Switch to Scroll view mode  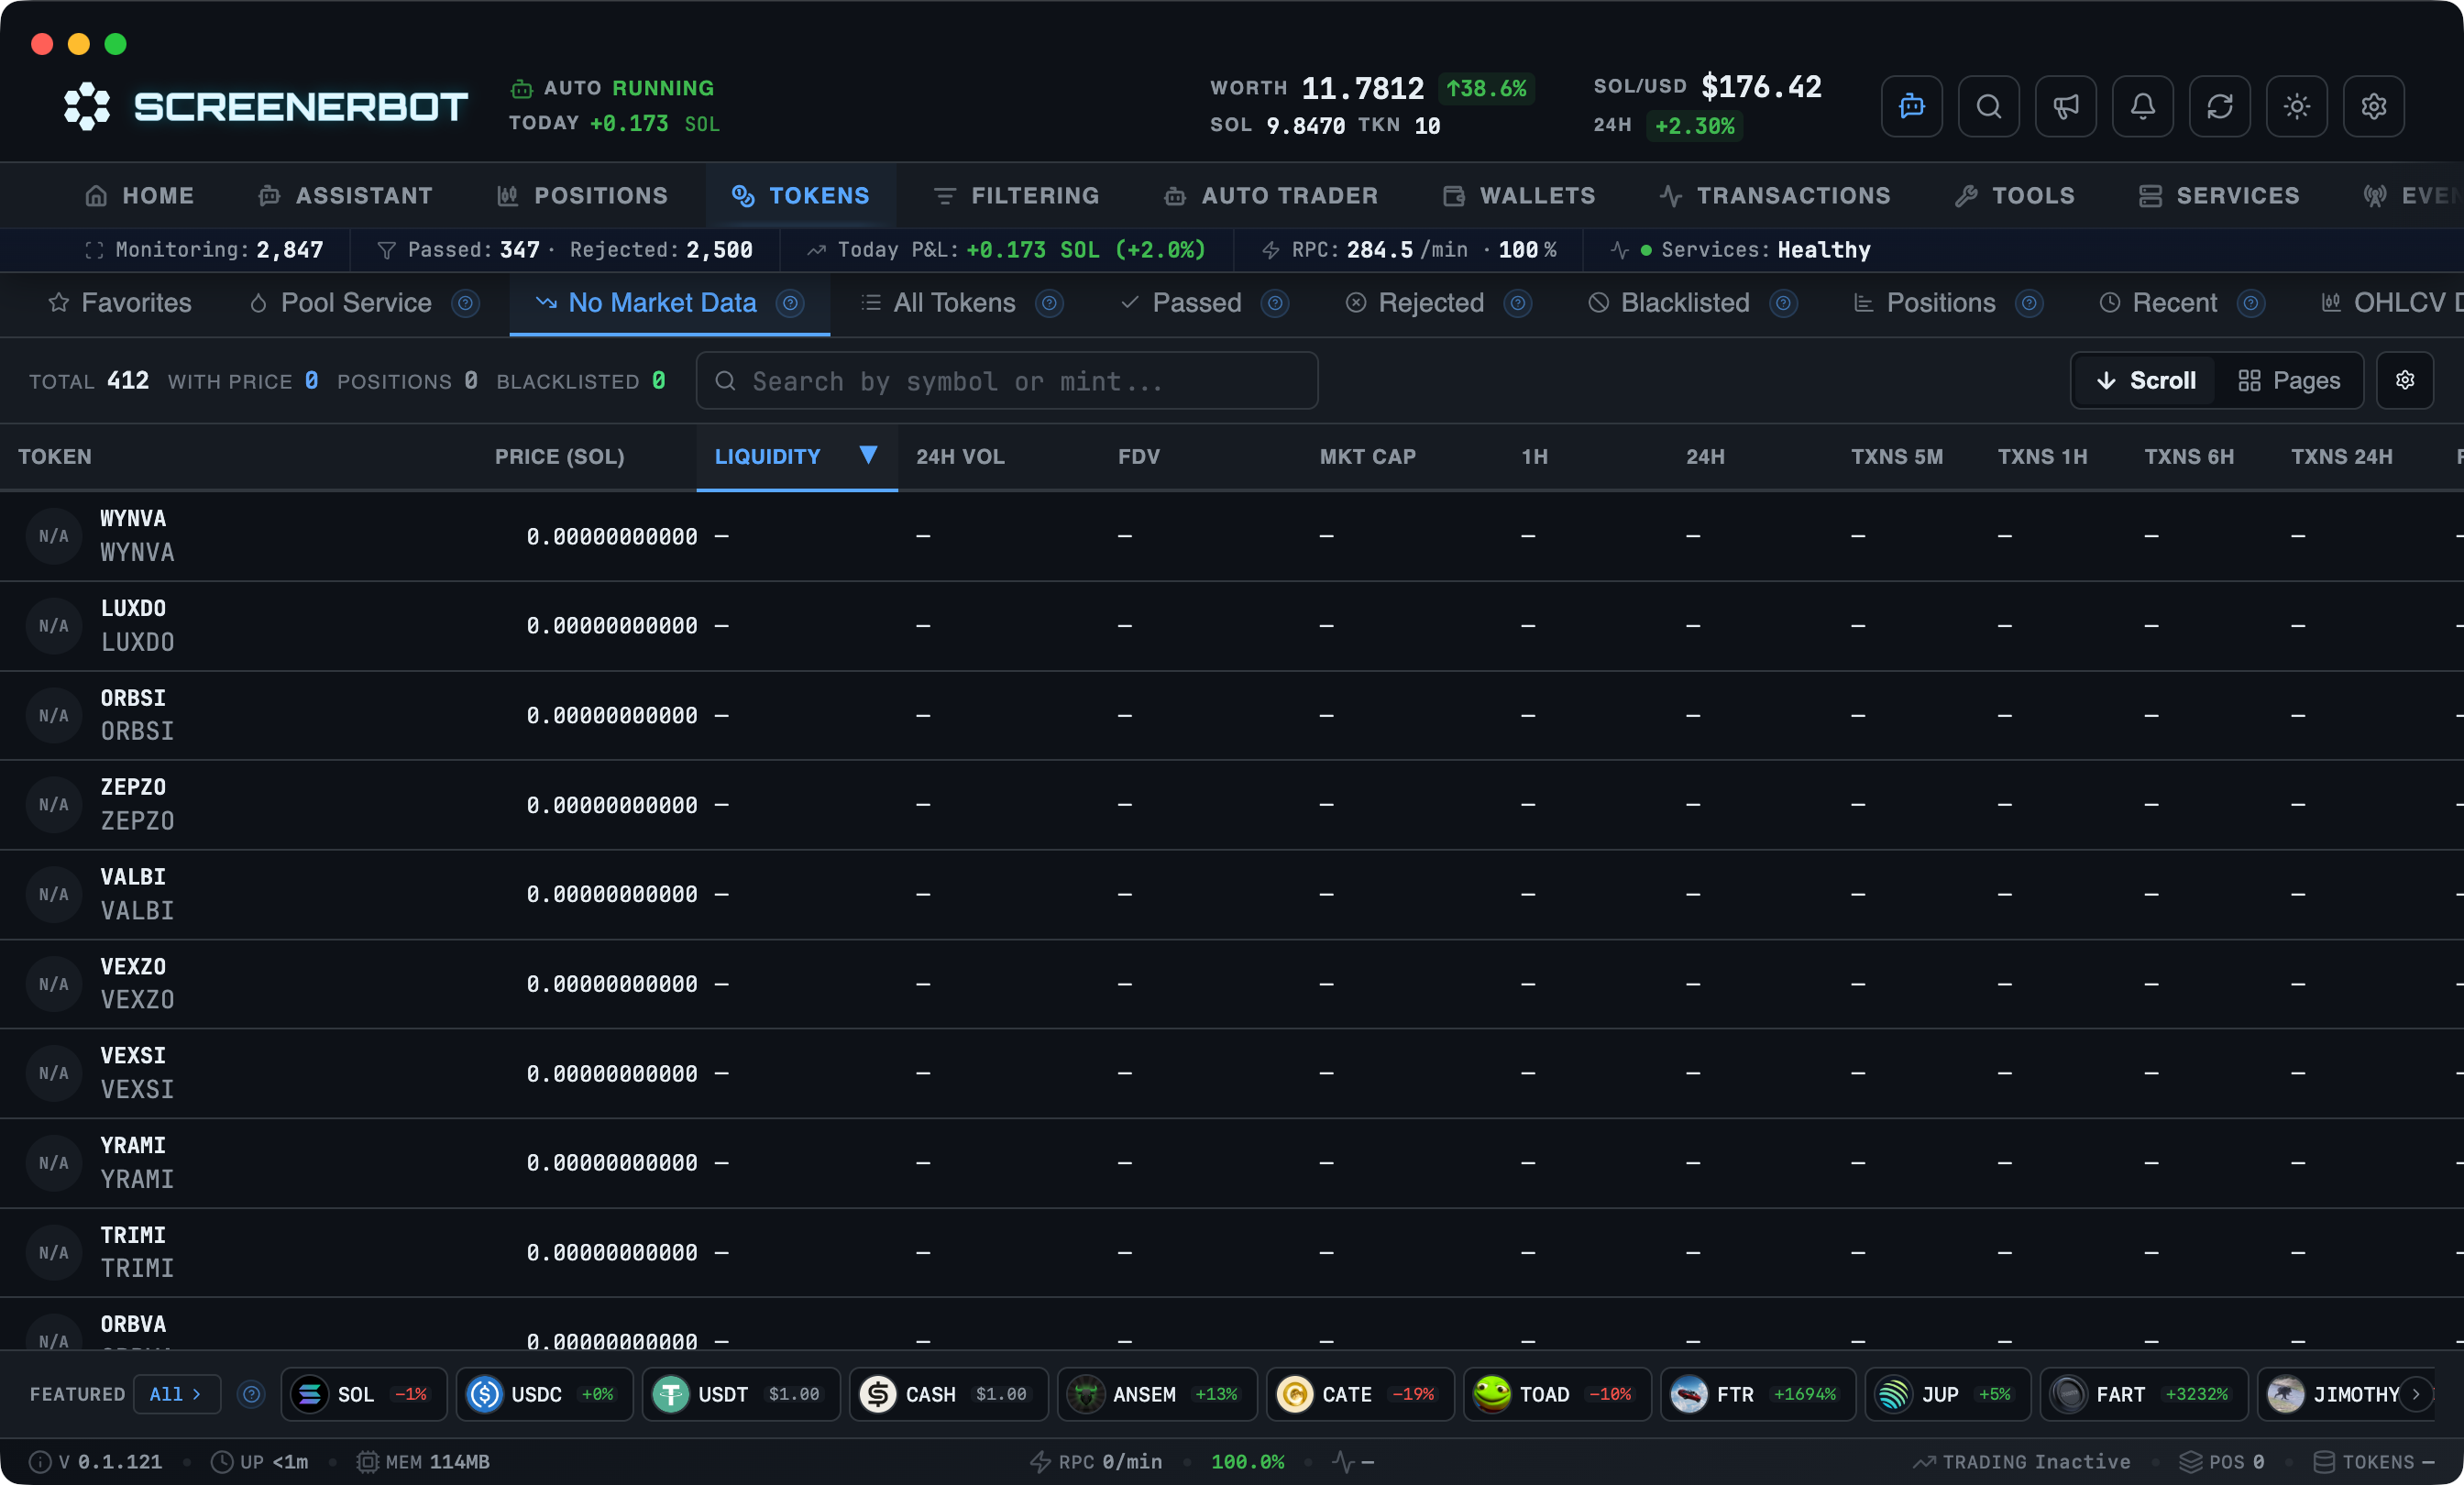point(2146,380)
